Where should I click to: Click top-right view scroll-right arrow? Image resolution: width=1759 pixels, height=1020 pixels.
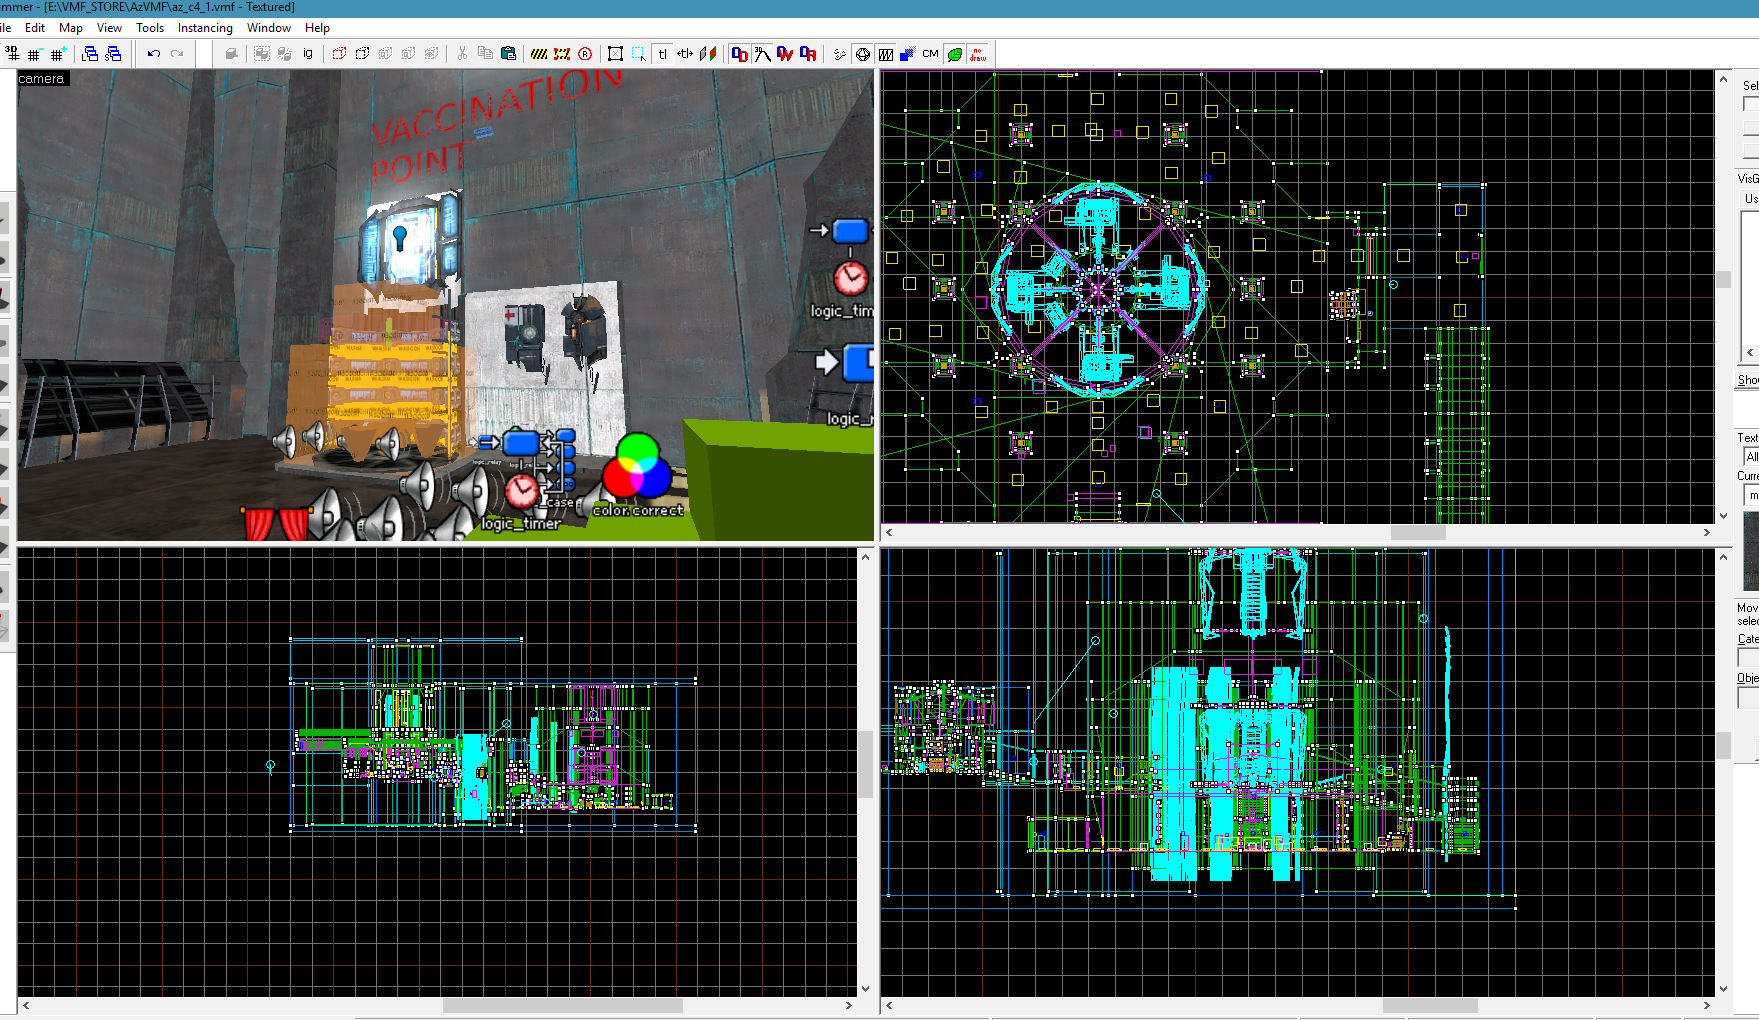(x=1707, y=532)
